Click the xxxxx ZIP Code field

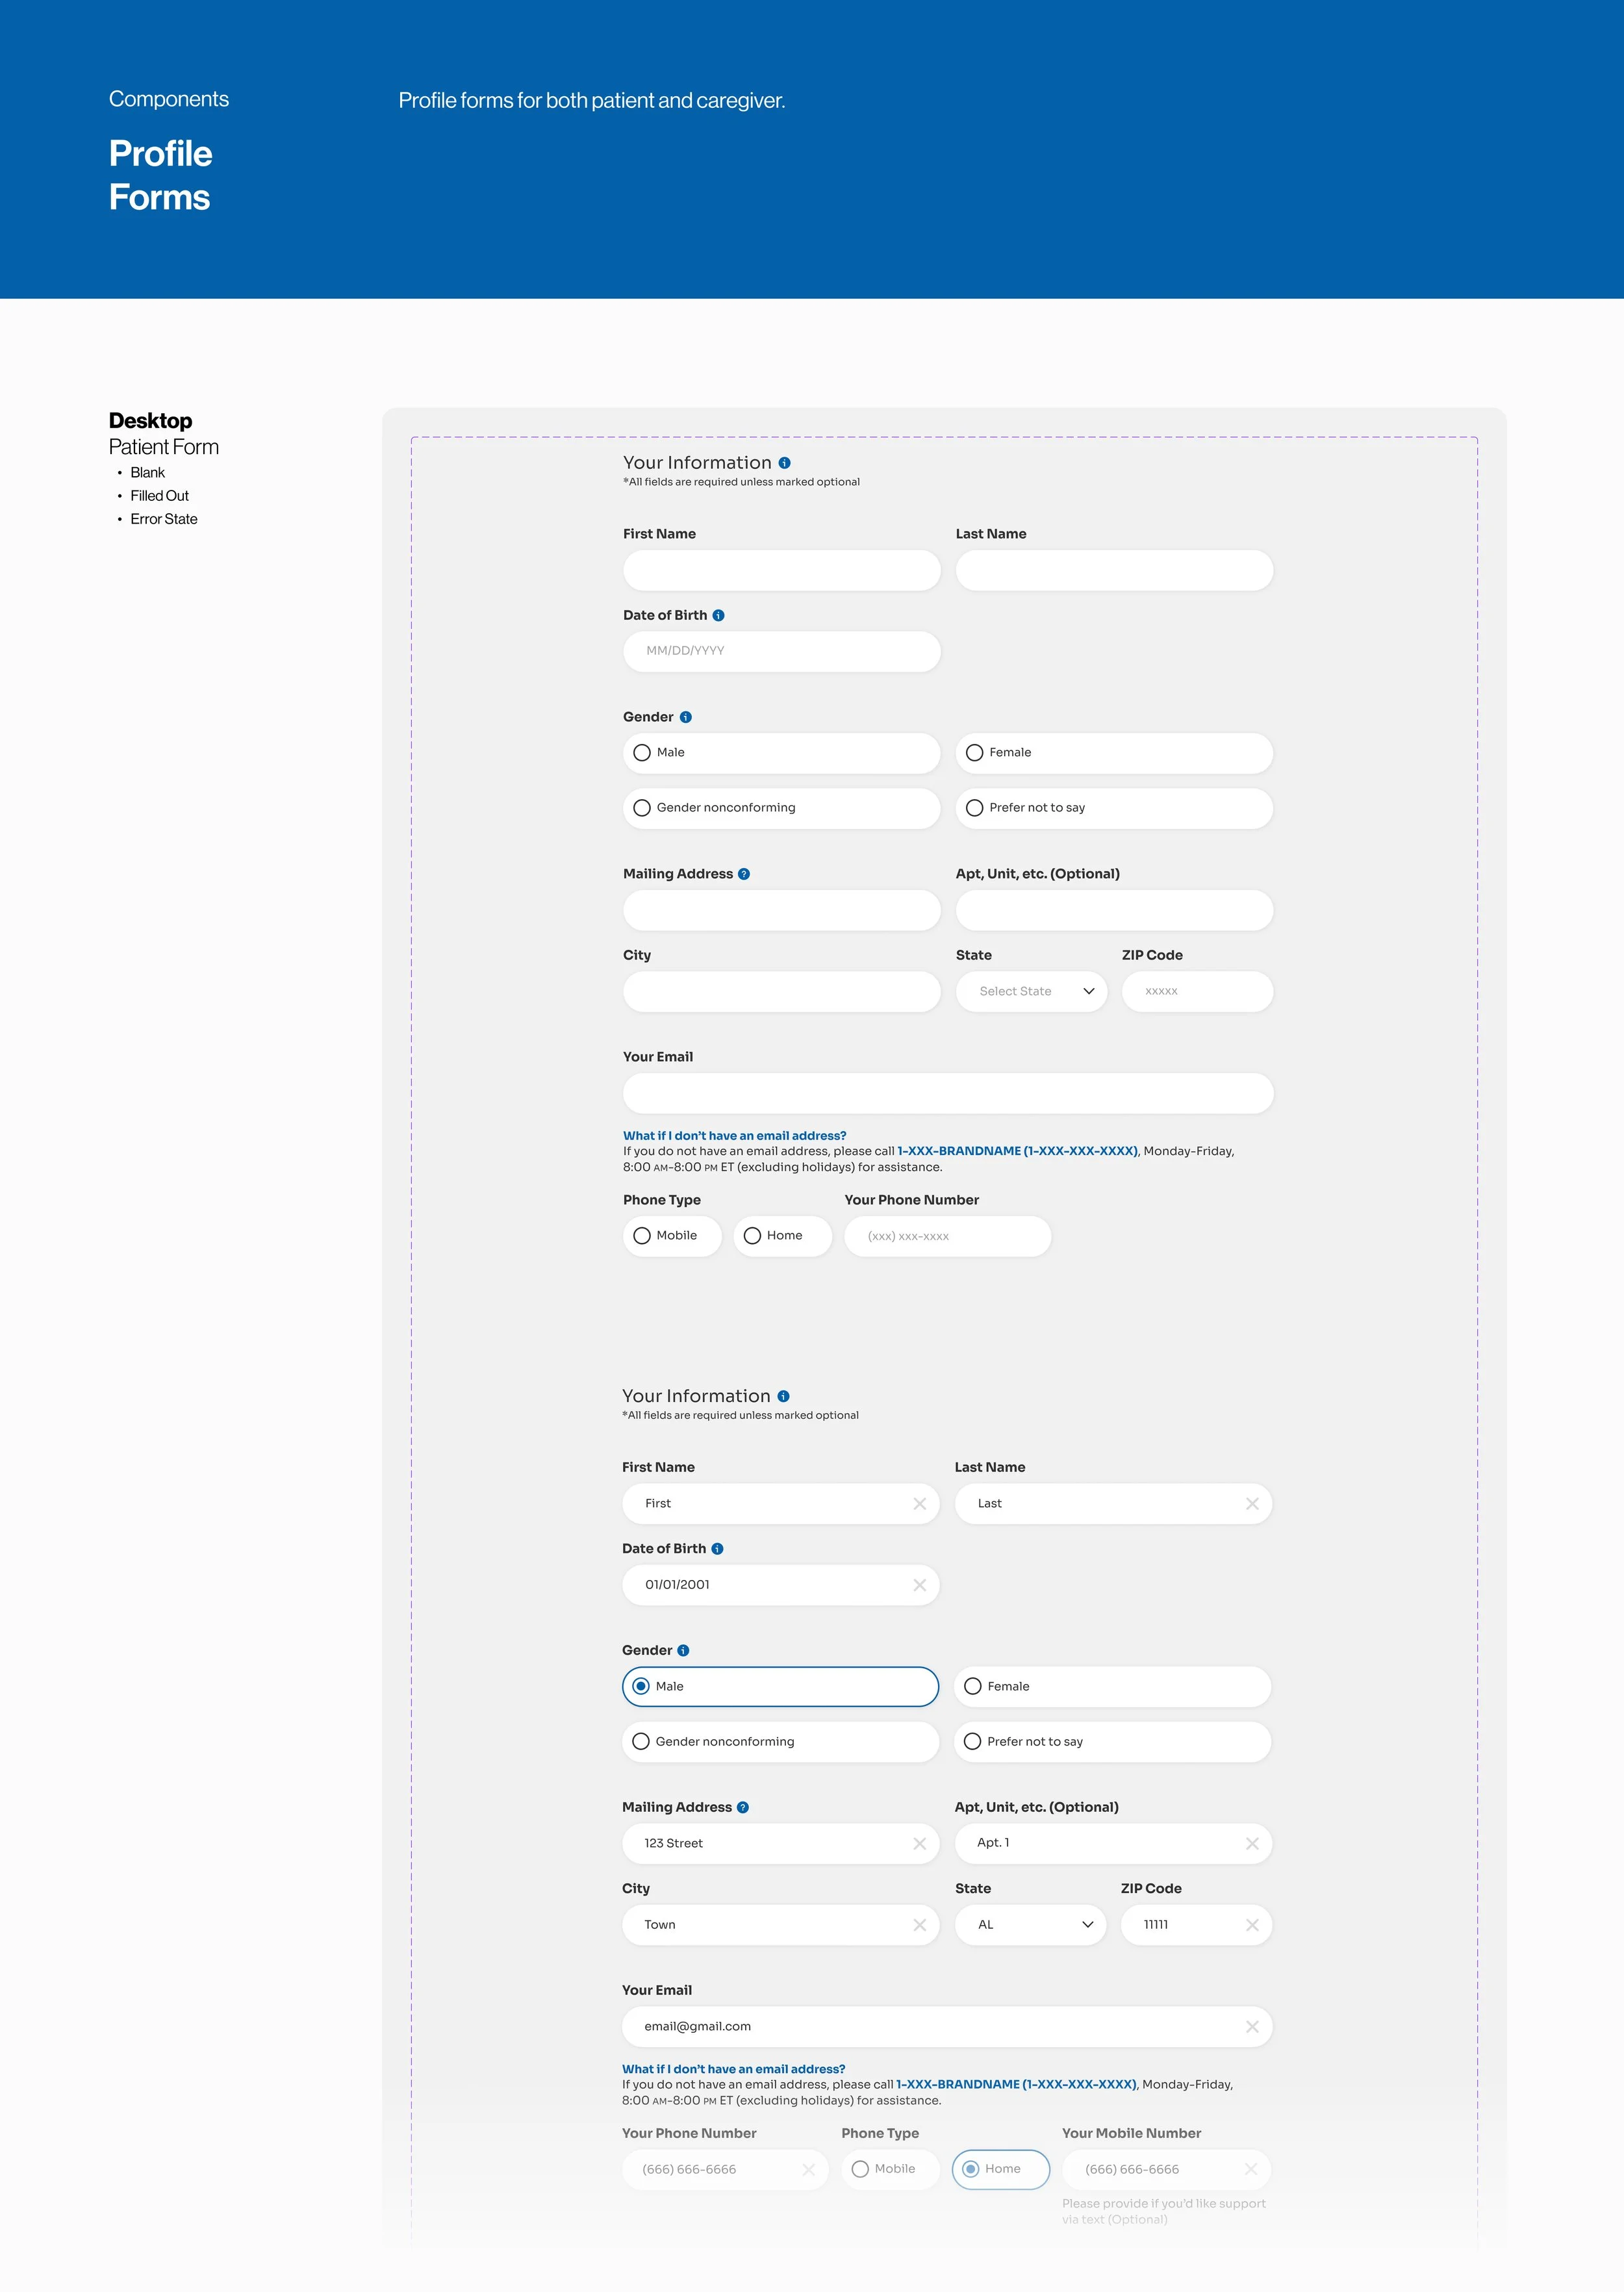tap(1197, 992)
